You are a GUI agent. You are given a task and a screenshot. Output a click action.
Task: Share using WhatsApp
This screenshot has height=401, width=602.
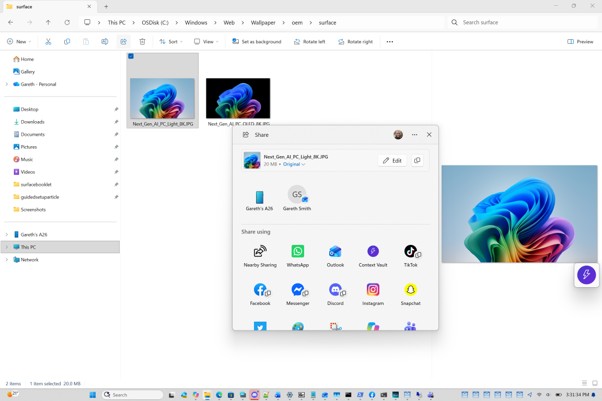point(298,256)
